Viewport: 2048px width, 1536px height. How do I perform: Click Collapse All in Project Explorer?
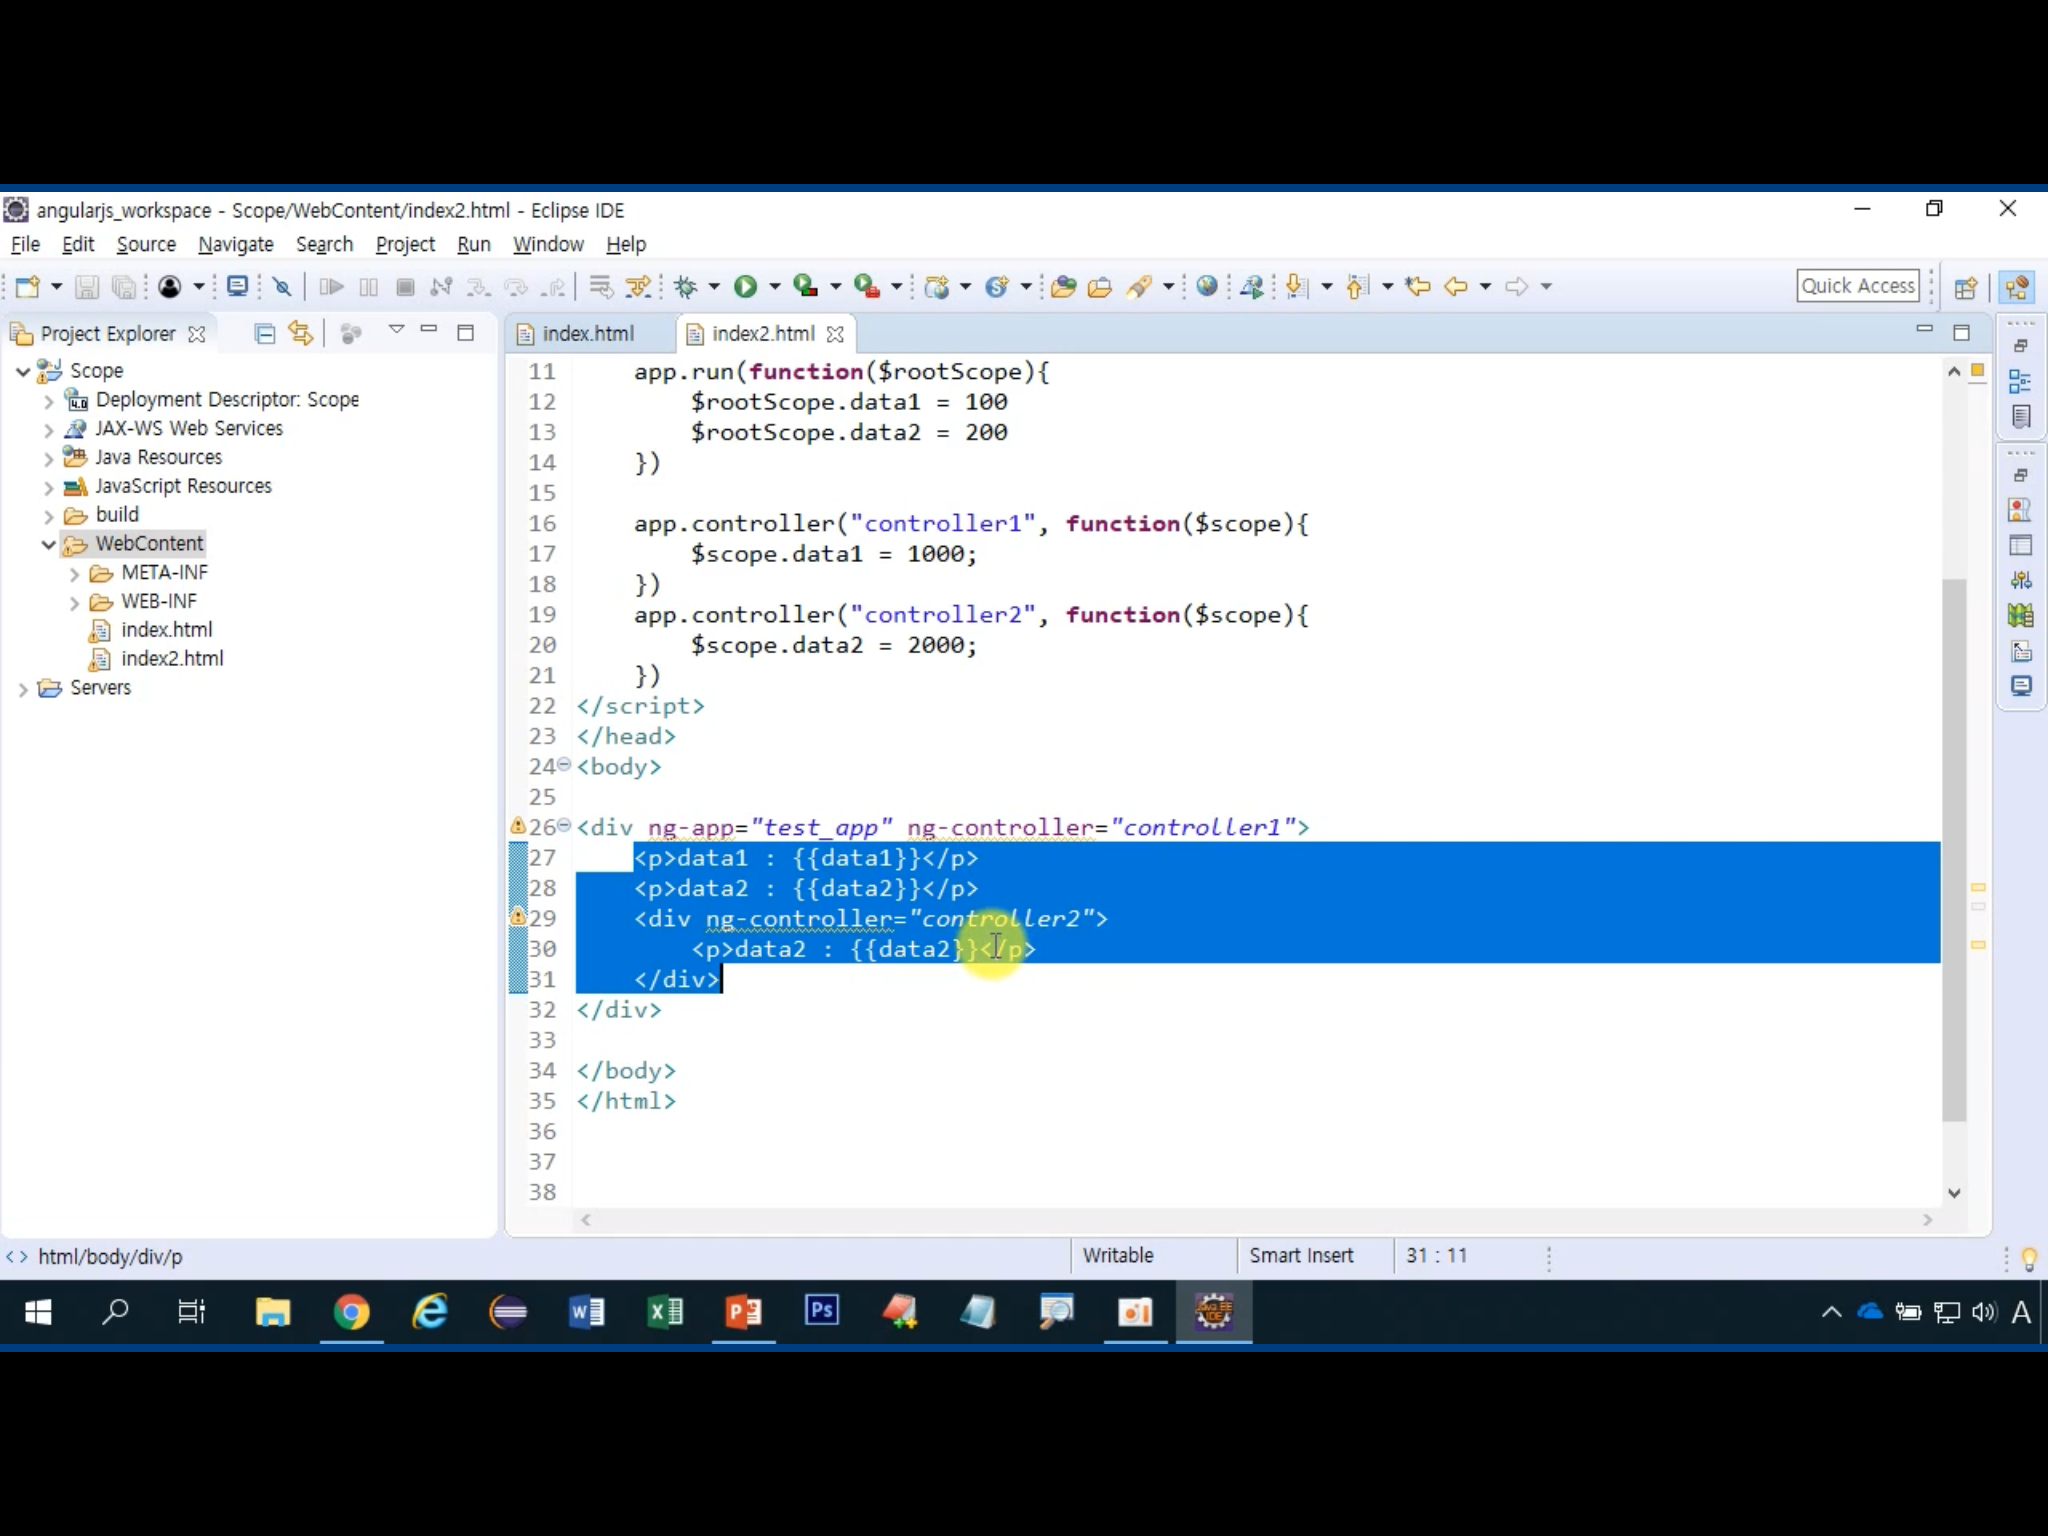[x=264, y=333]
